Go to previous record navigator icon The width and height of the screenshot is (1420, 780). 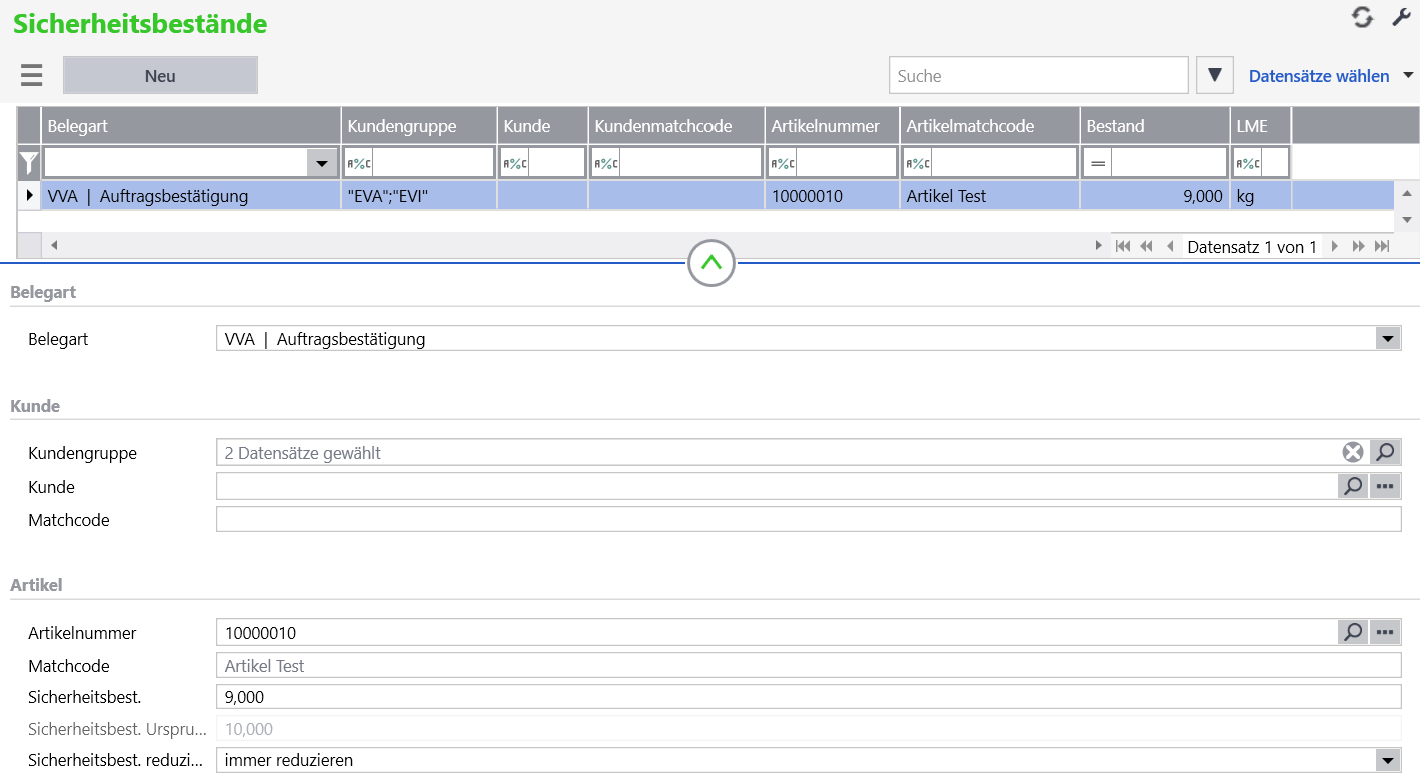tap(1169, 246)
